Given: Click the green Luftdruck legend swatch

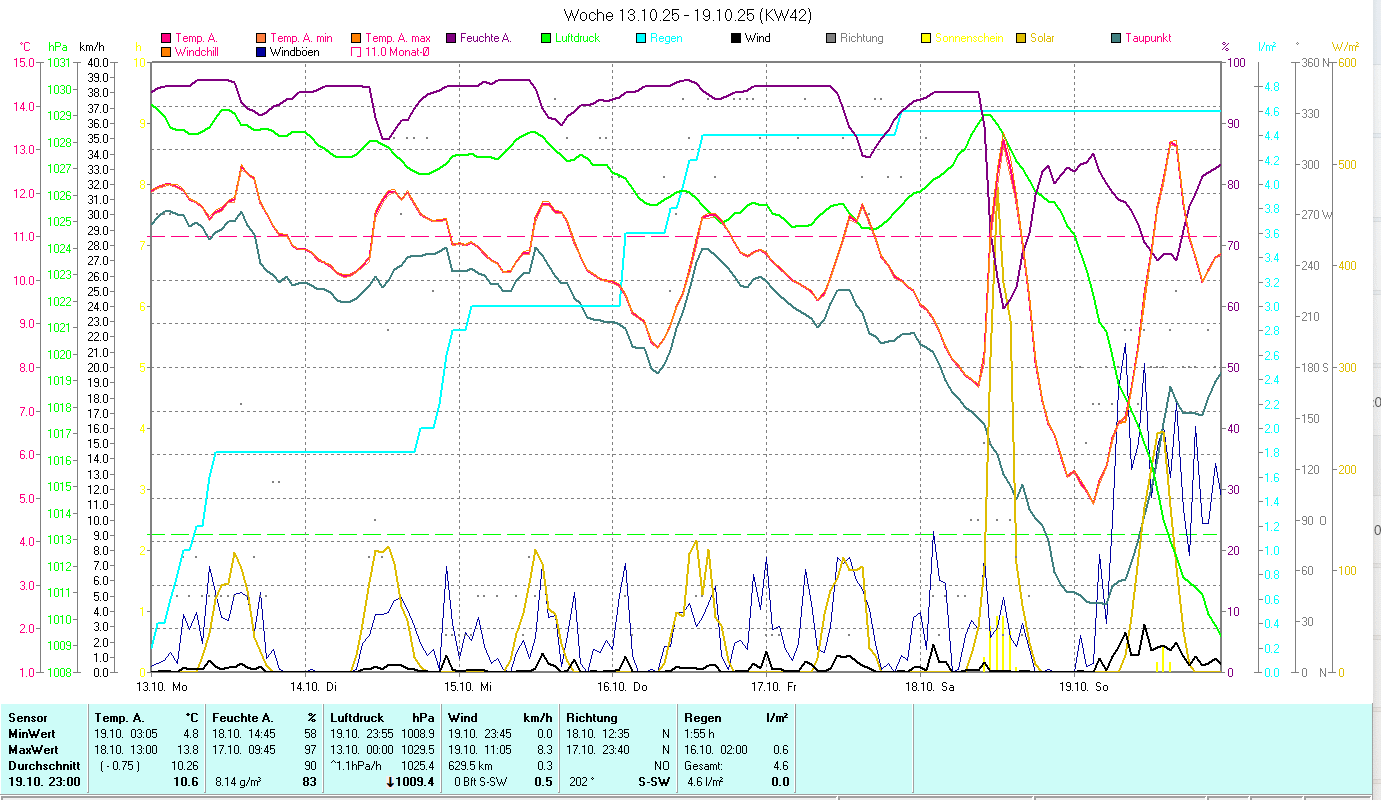Looking at the screenshot, I should 546,38.
